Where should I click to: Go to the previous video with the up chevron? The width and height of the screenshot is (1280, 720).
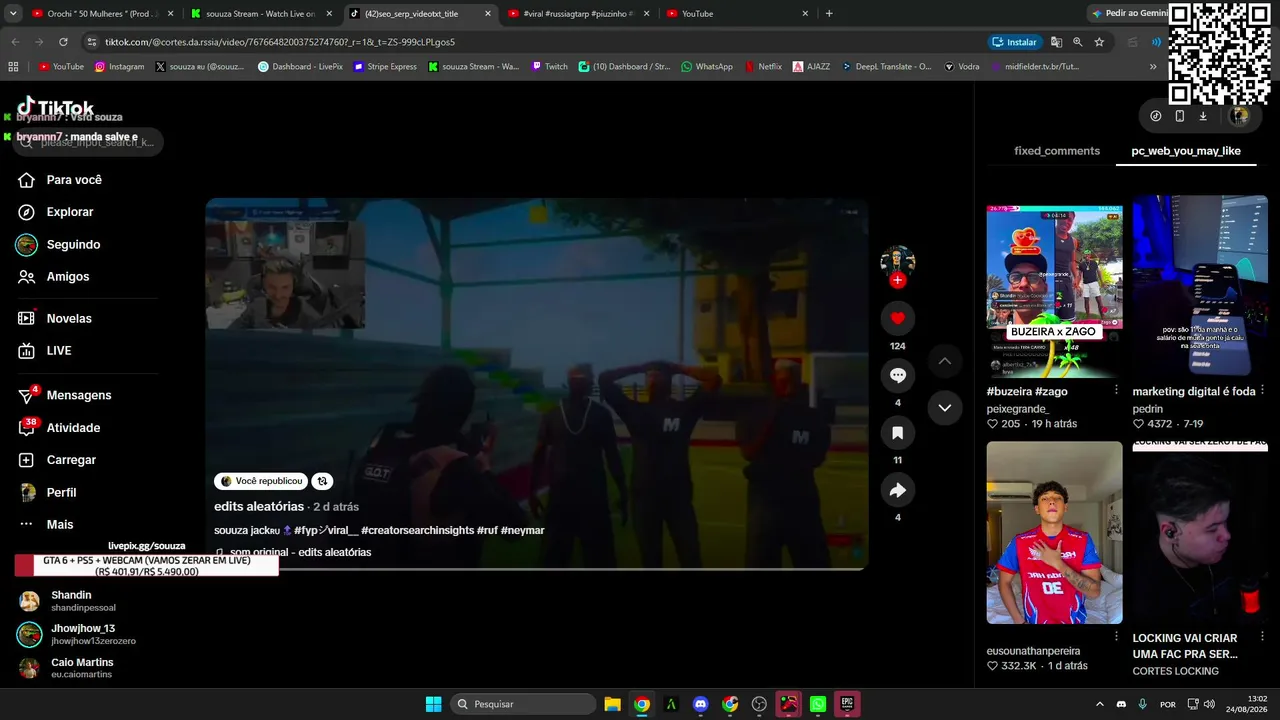pyautogui.click(x=944, y=361)
